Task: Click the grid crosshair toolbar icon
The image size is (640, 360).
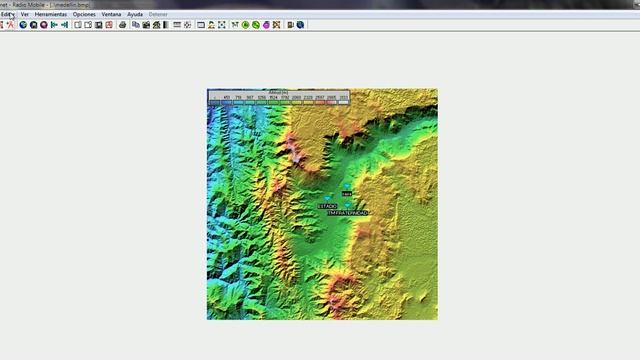Action: pyautogui.click(x=187, y=25)
